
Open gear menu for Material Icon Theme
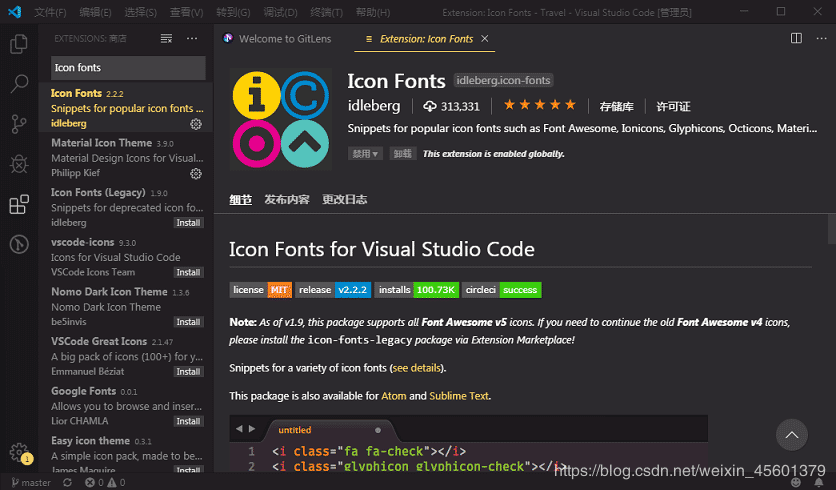[x=196, y=173]
